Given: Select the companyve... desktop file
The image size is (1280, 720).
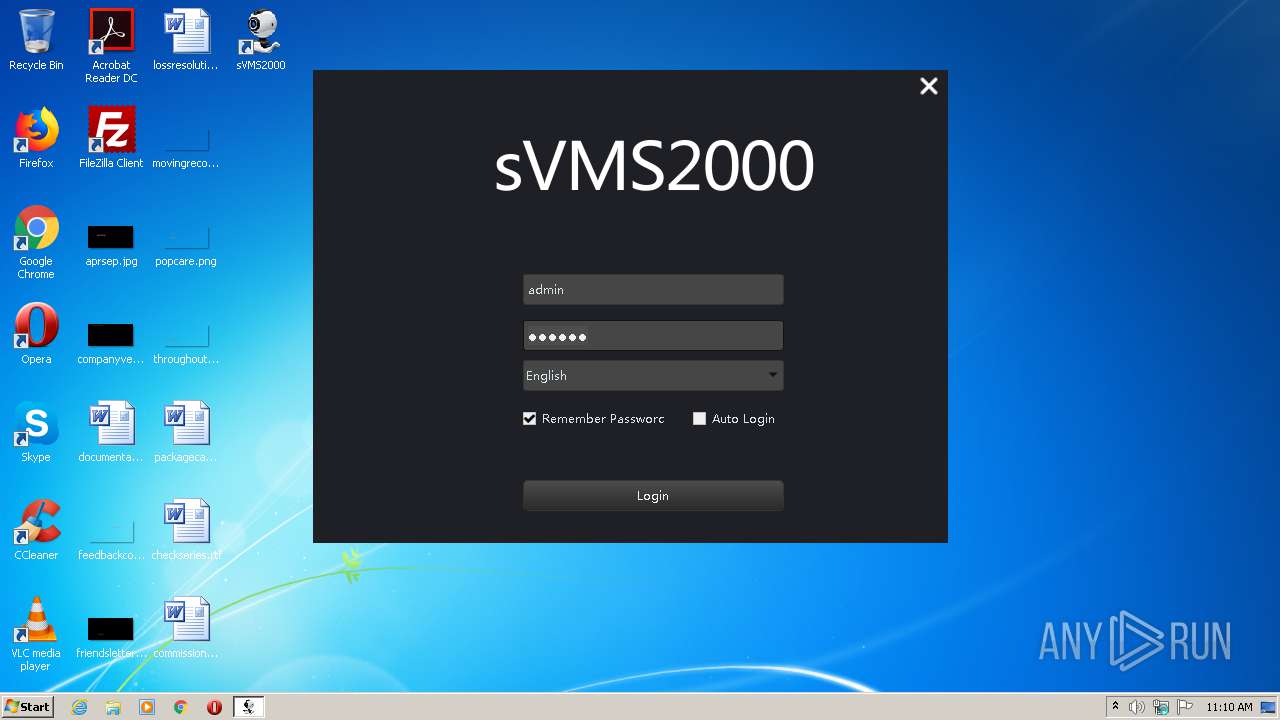Looking at the screenshot, I should [111, 344].
